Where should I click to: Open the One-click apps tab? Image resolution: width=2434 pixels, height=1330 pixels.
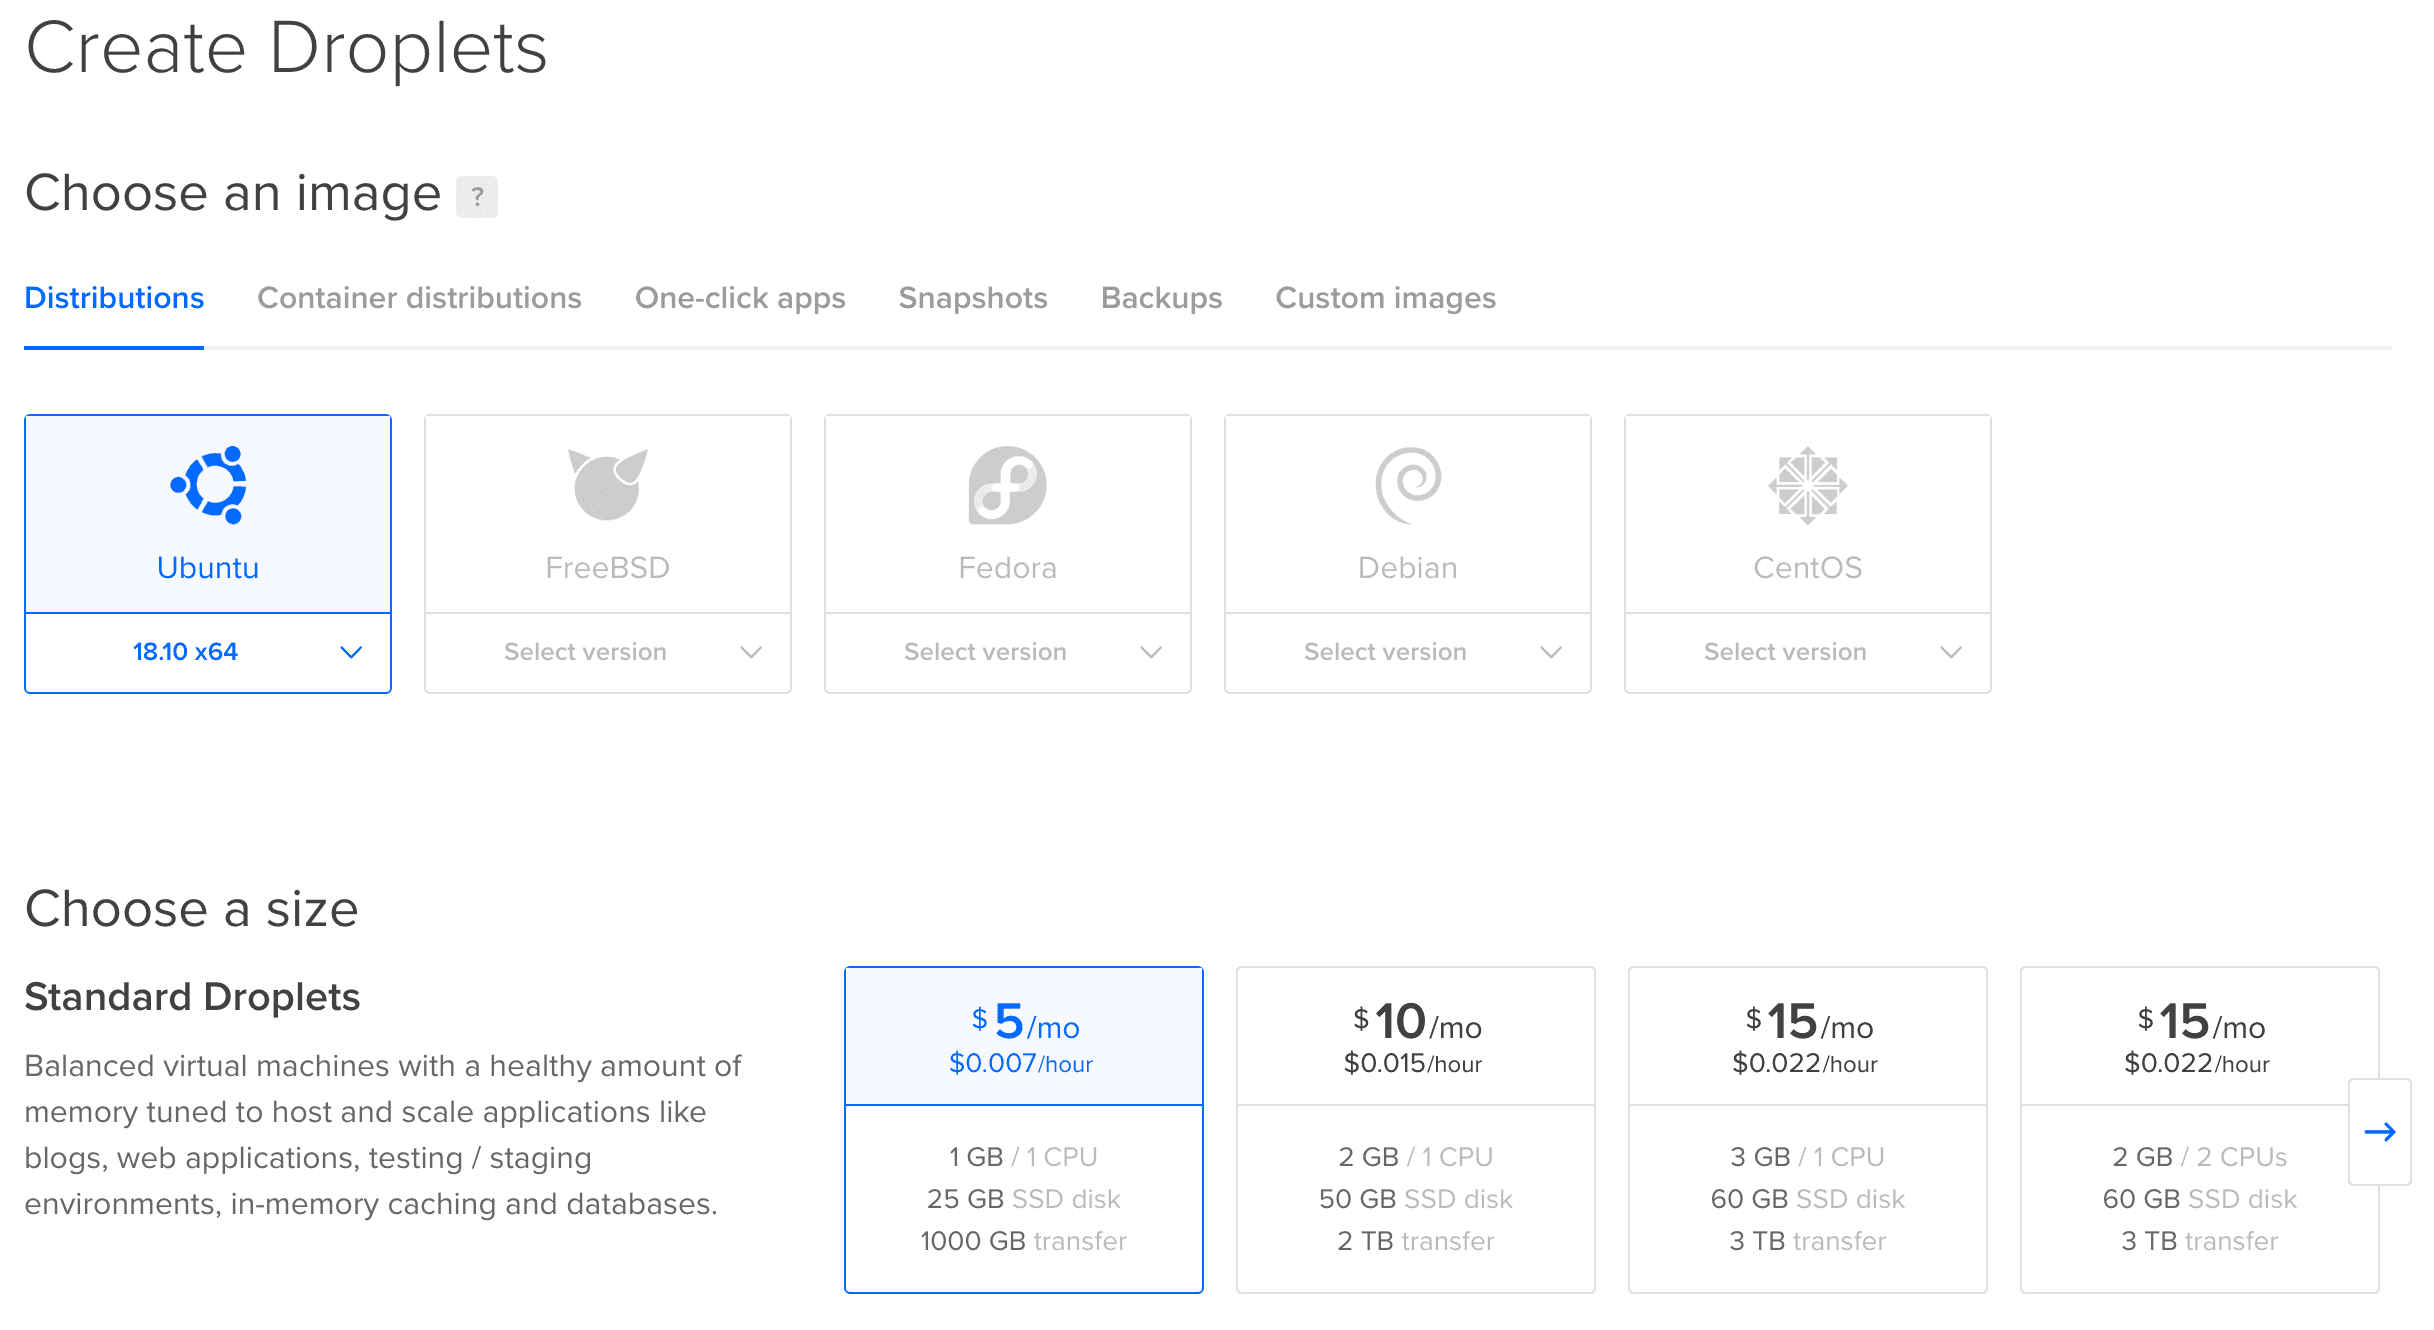740,298
